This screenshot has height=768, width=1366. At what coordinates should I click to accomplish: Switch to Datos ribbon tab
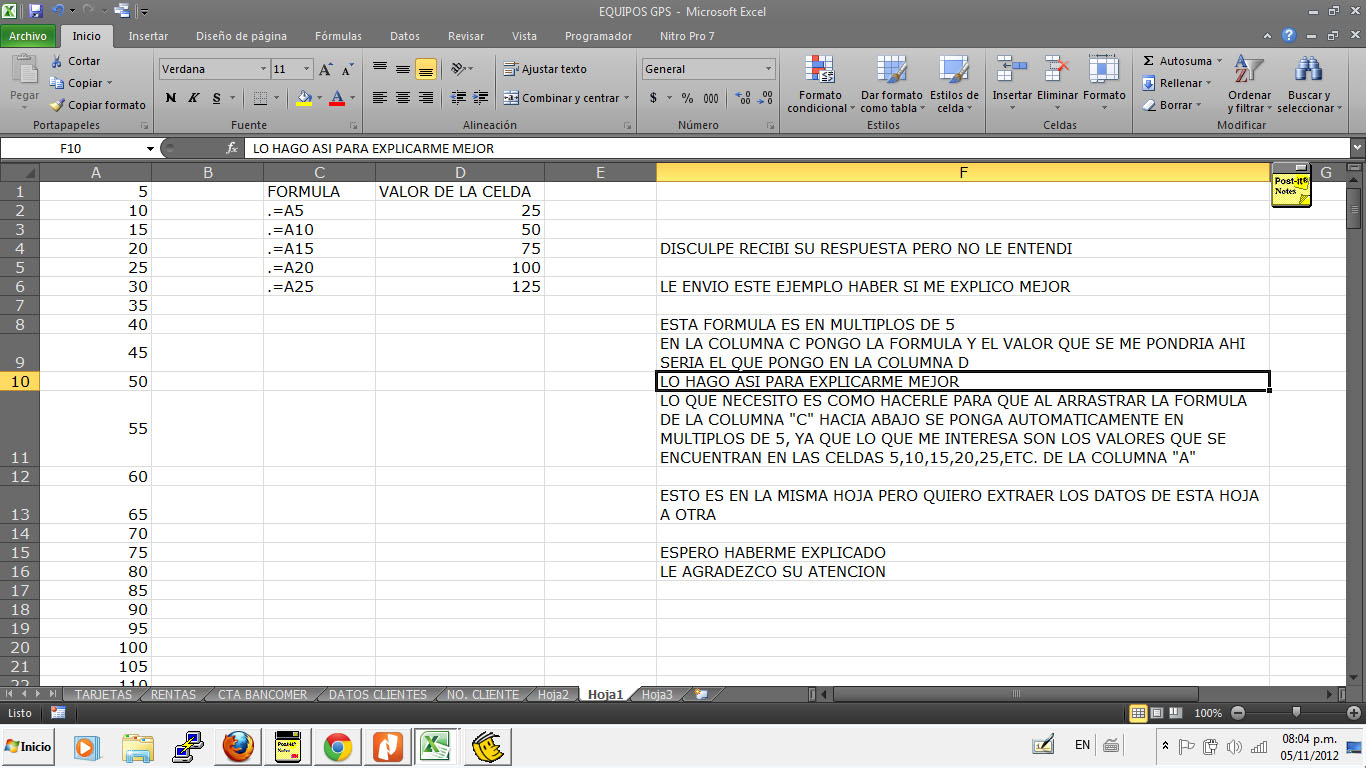[405, 36]
